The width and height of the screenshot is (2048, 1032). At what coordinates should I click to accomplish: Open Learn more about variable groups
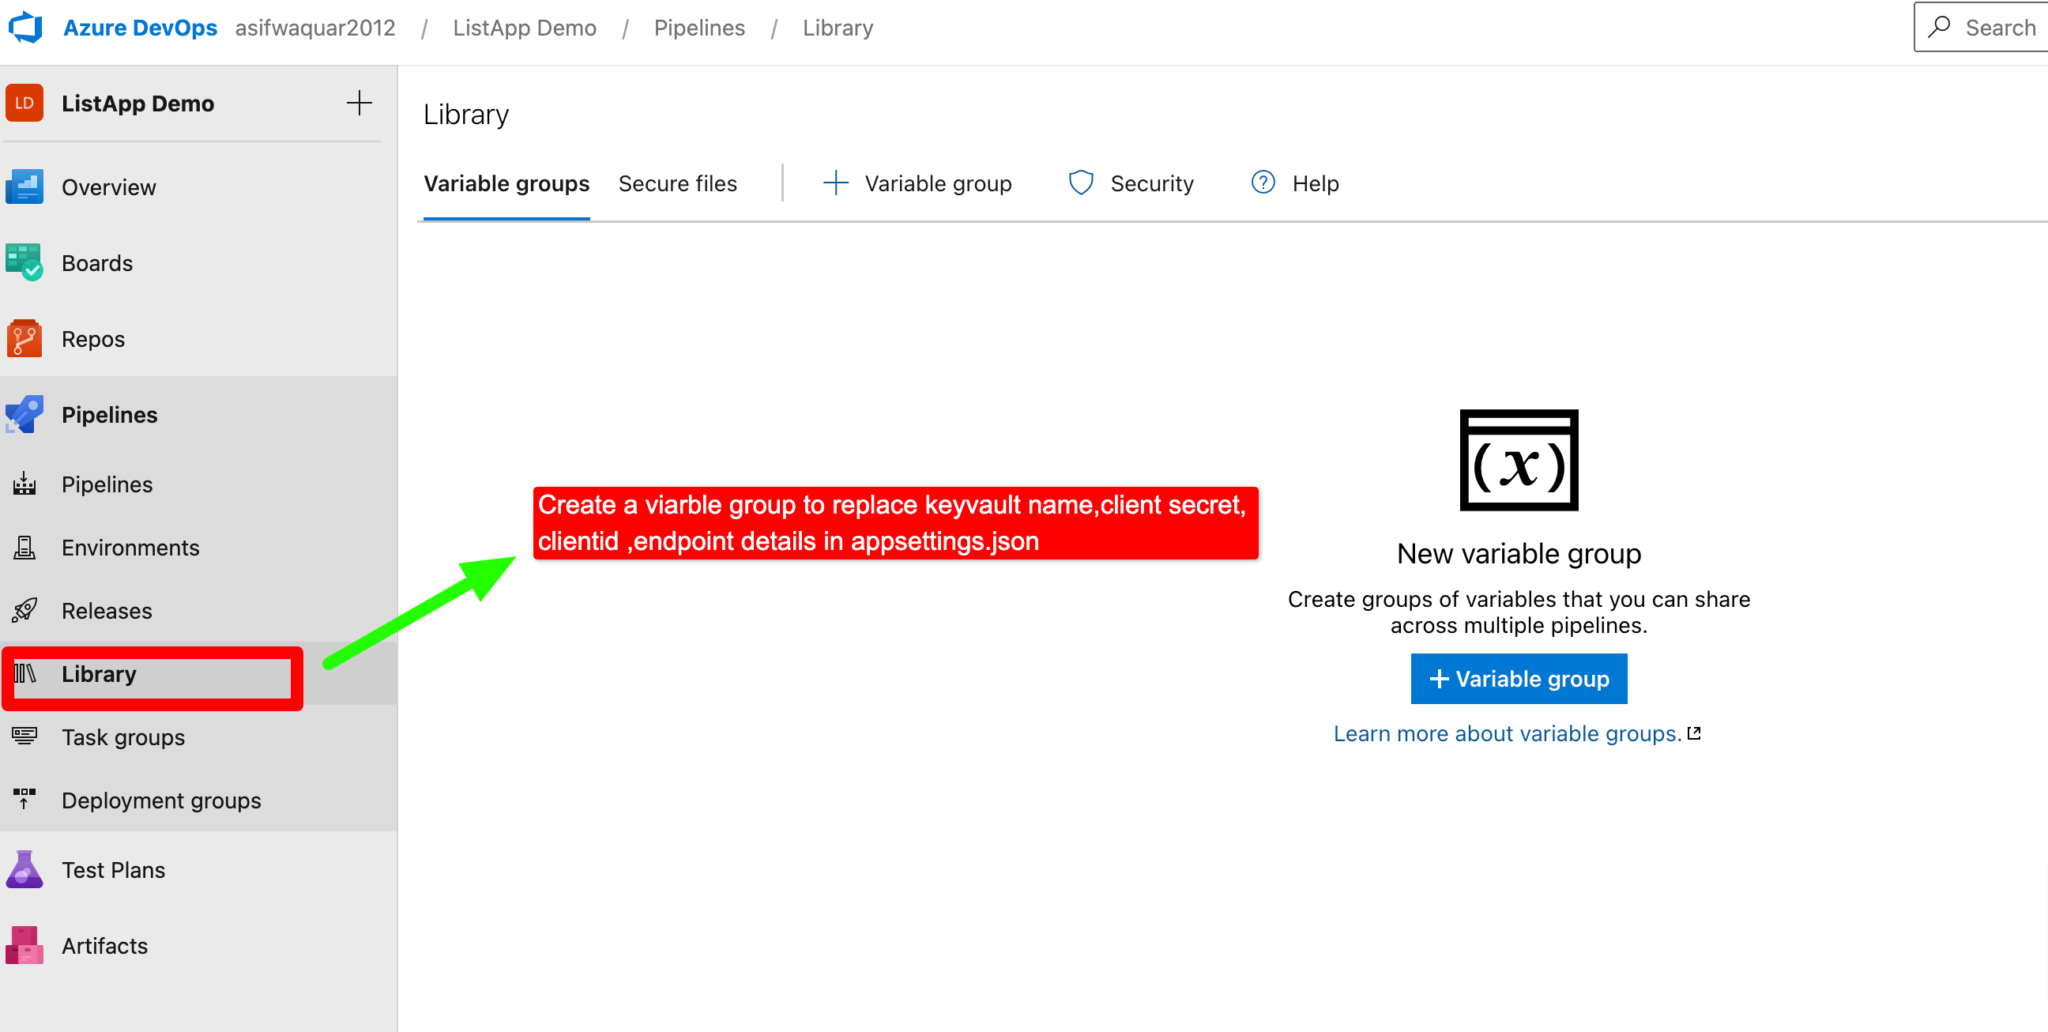pos(1506,733)
